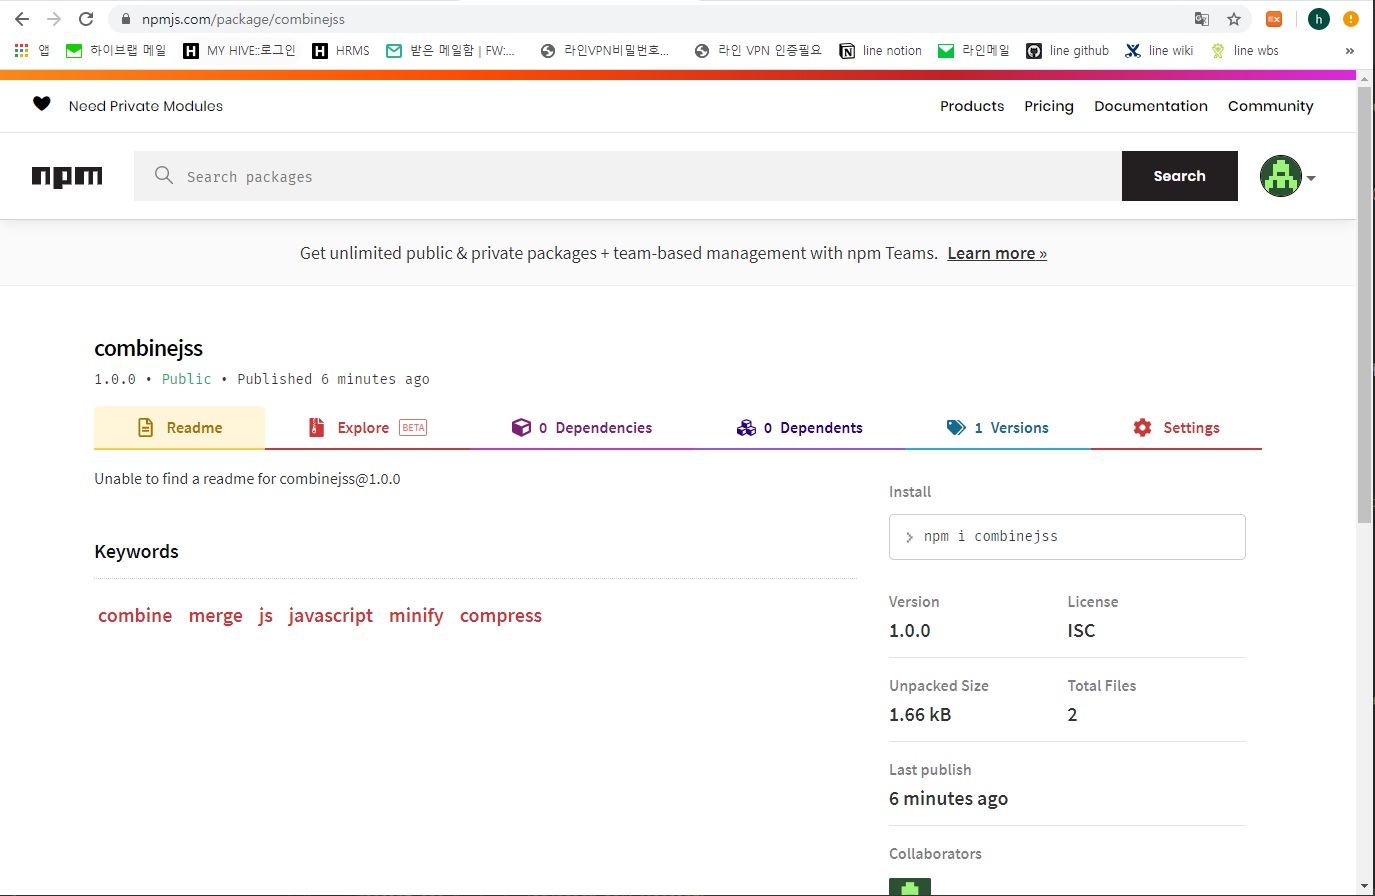Open the line notion bookmark
Viewport: 1375px width, 896px height.
tap(880, 51)
